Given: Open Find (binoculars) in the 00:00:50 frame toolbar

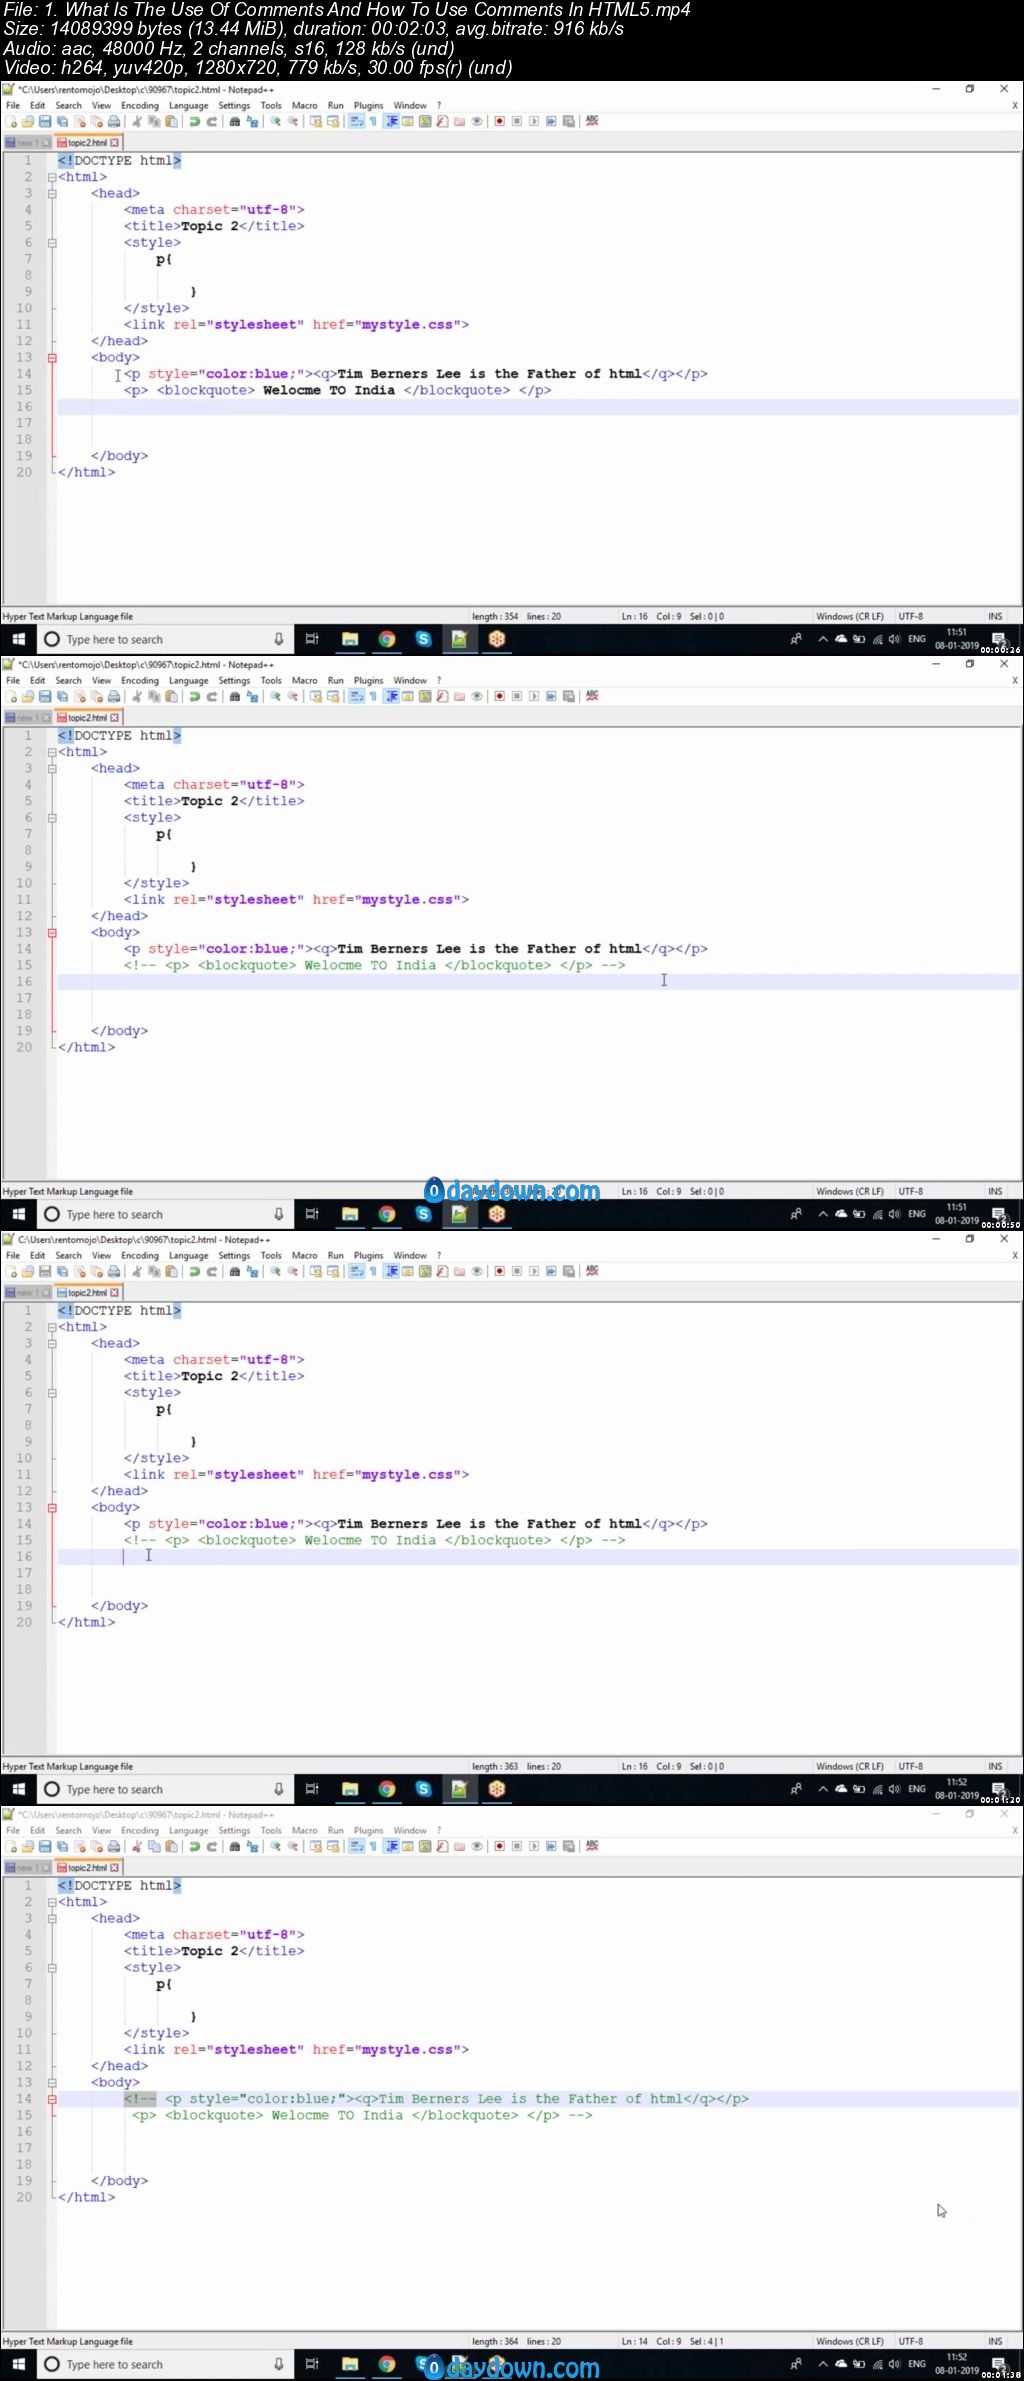Looking at the screenshot, I should click(235, 696).
